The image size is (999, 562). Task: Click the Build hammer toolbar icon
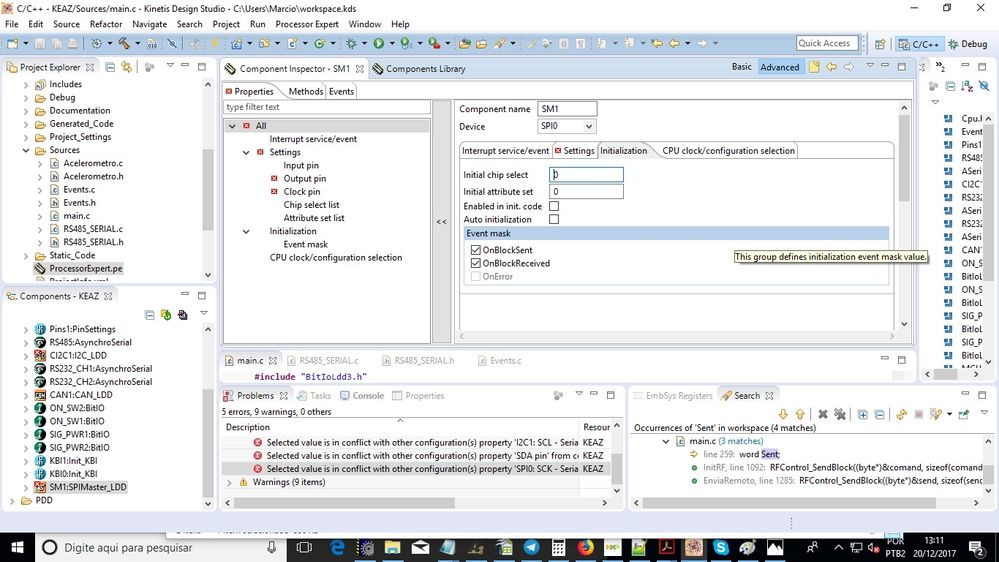pyautogui.click(x=124, y=43)
